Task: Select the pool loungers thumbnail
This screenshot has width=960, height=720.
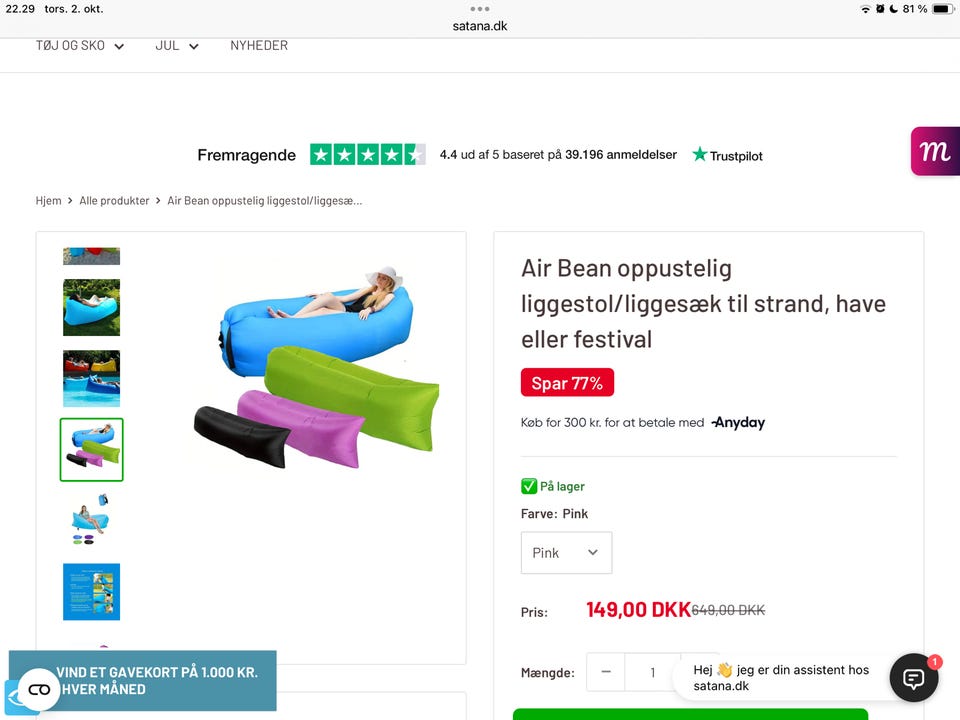Action: point(91,378)
